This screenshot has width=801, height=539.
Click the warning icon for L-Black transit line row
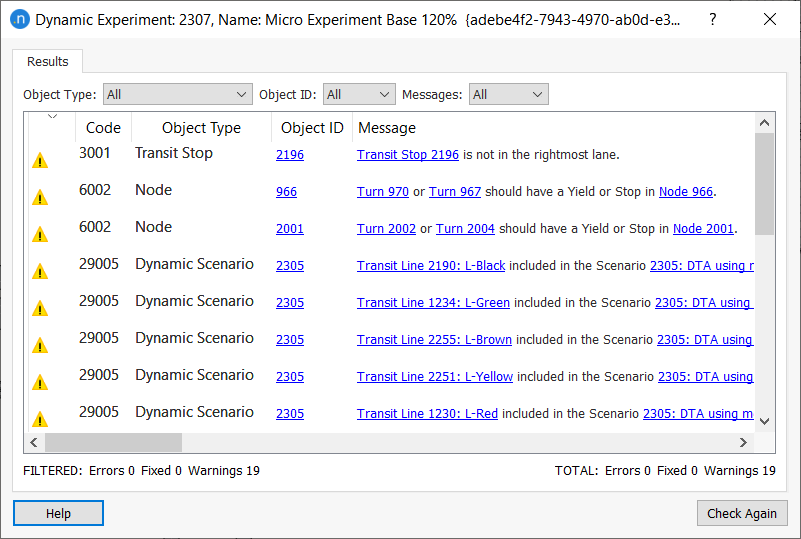pyautogui.click(x=40, y=271)
